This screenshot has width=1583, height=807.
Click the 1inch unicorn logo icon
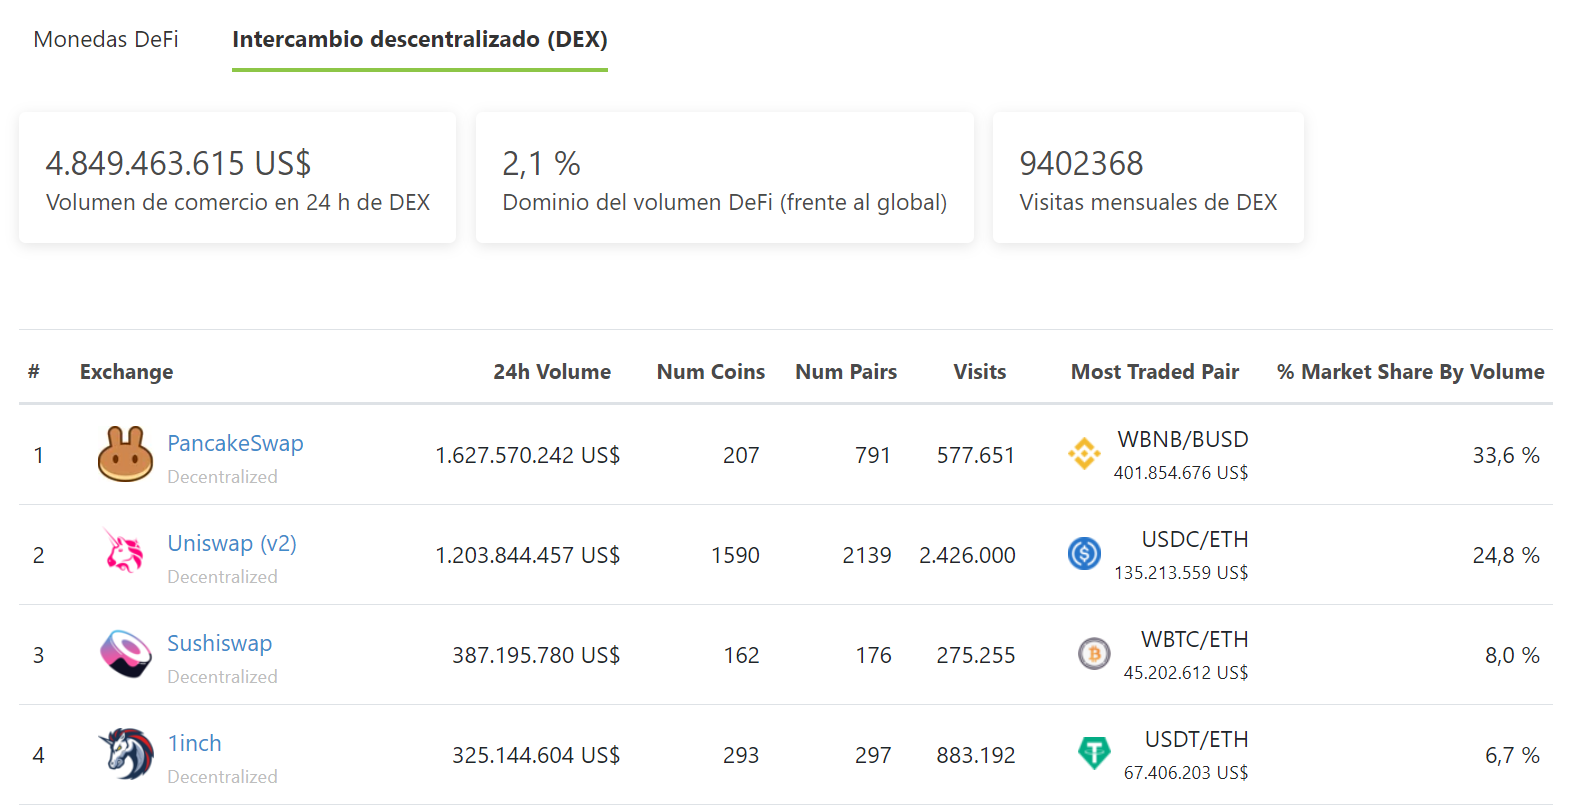pyautogui.click(x=126, y=753)
